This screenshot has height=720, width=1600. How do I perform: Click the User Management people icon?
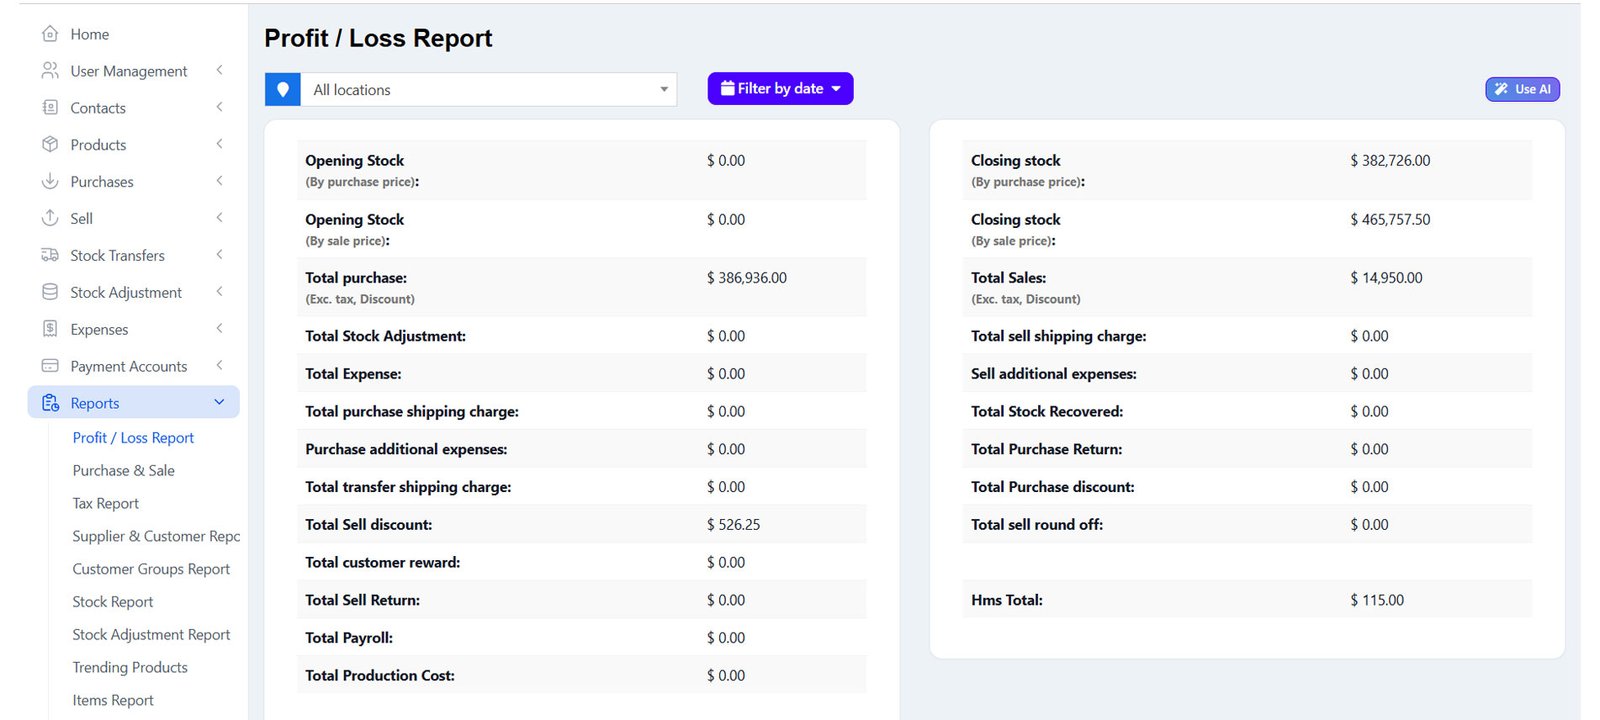50,71
